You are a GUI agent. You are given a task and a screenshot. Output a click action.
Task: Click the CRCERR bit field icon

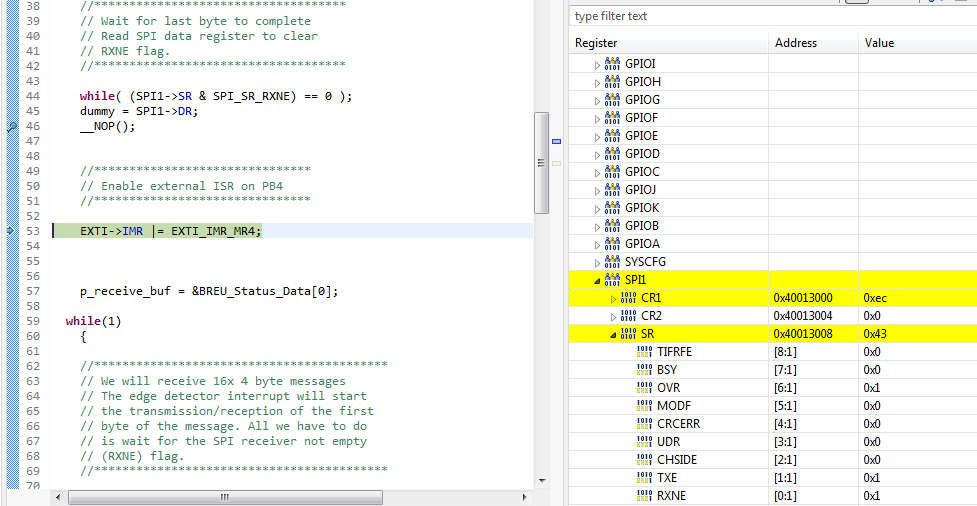[x=644, y=424]
